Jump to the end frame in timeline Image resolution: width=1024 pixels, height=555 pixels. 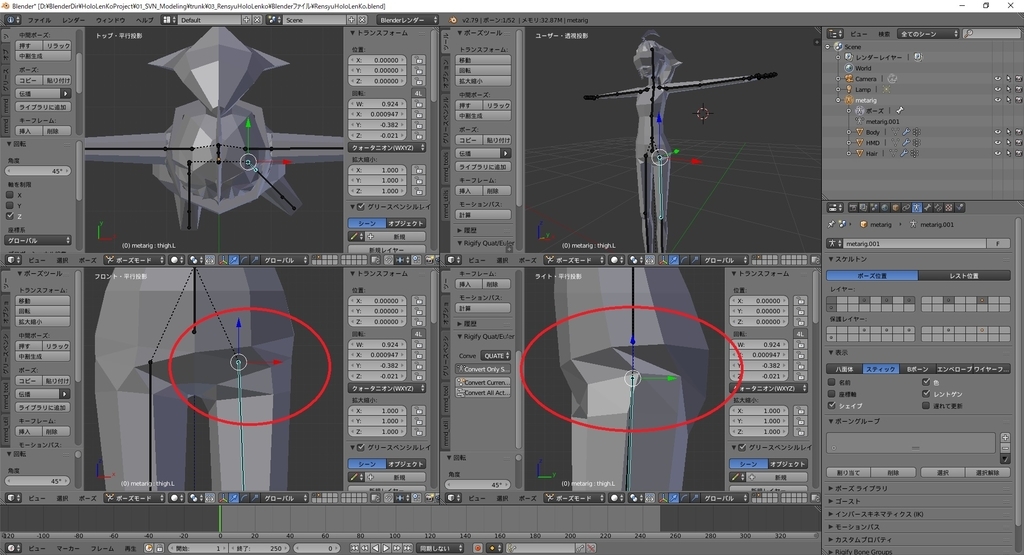(x=408, y=548)
